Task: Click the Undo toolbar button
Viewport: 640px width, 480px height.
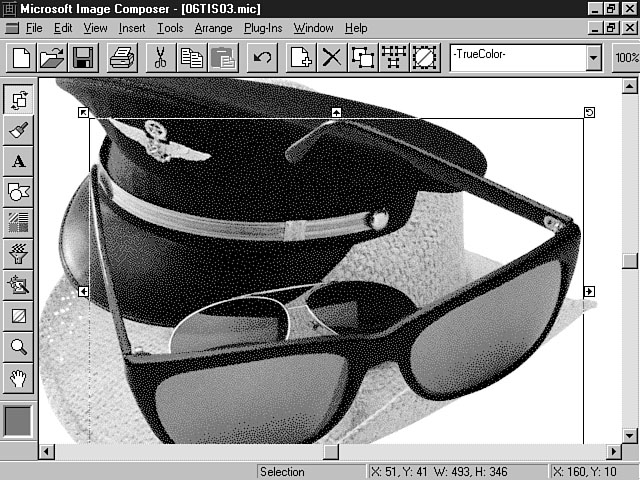Action: click(262, 57)
